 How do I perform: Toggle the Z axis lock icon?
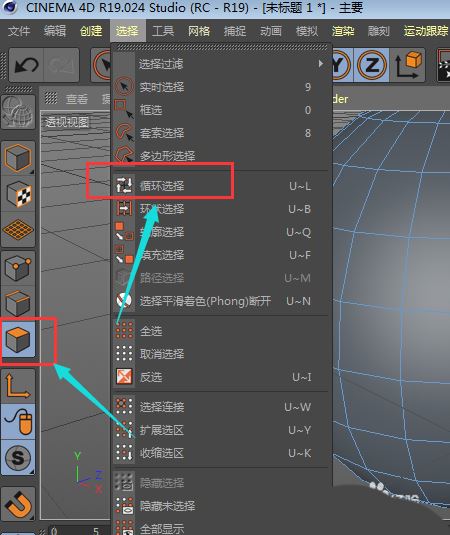coord(372,65)
